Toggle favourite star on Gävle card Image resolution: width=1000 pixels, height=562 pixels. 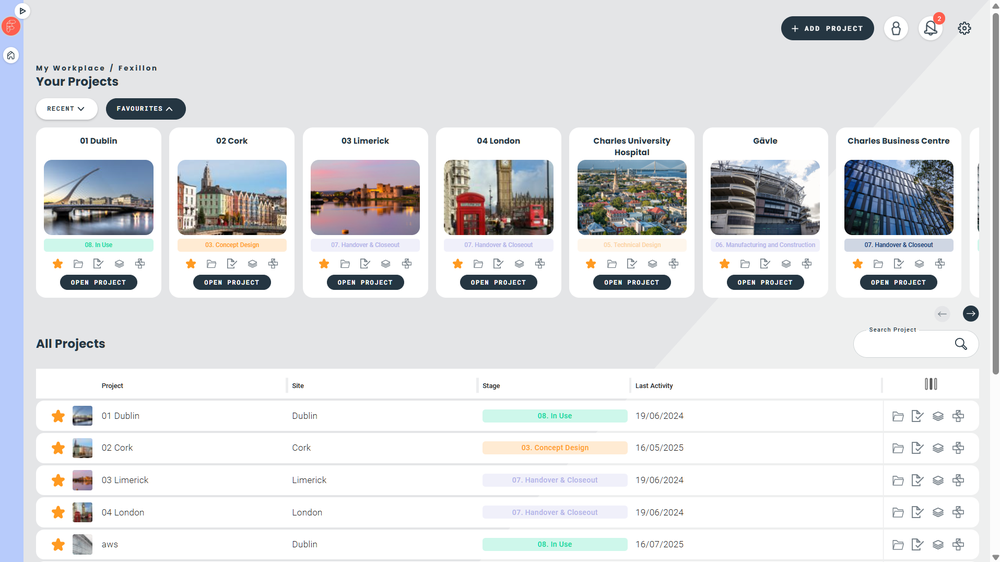click(x=724, y=263)
